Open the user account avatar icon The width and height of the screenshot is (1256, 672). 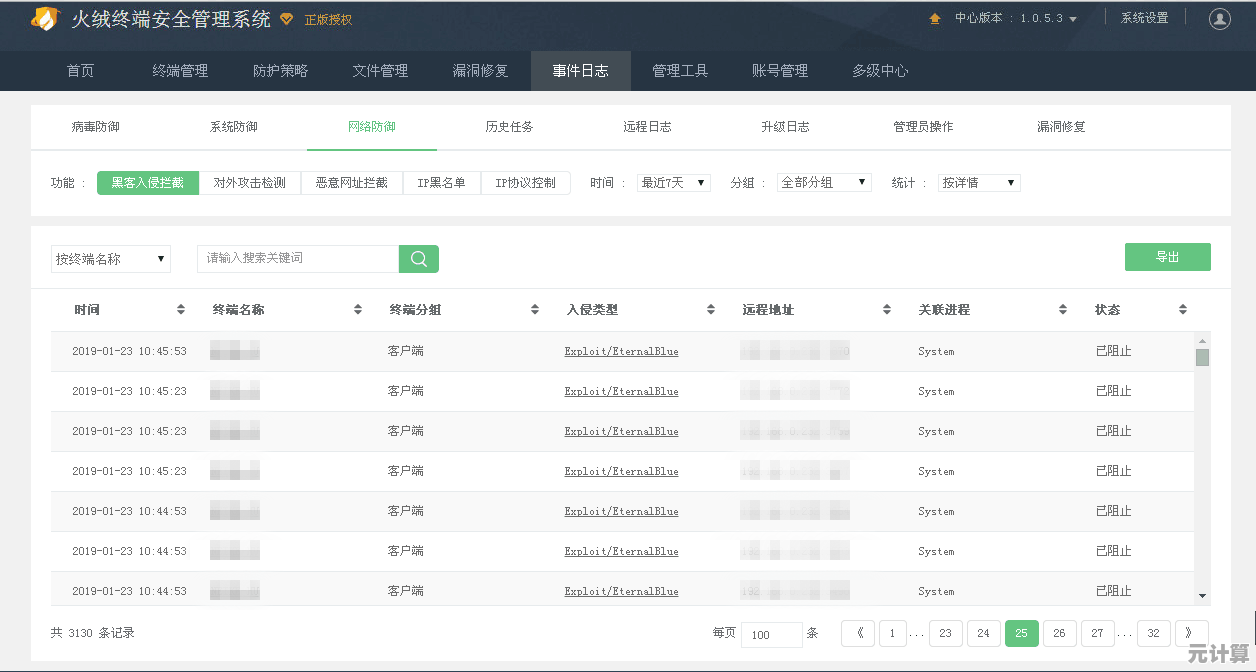point(1219,18)
